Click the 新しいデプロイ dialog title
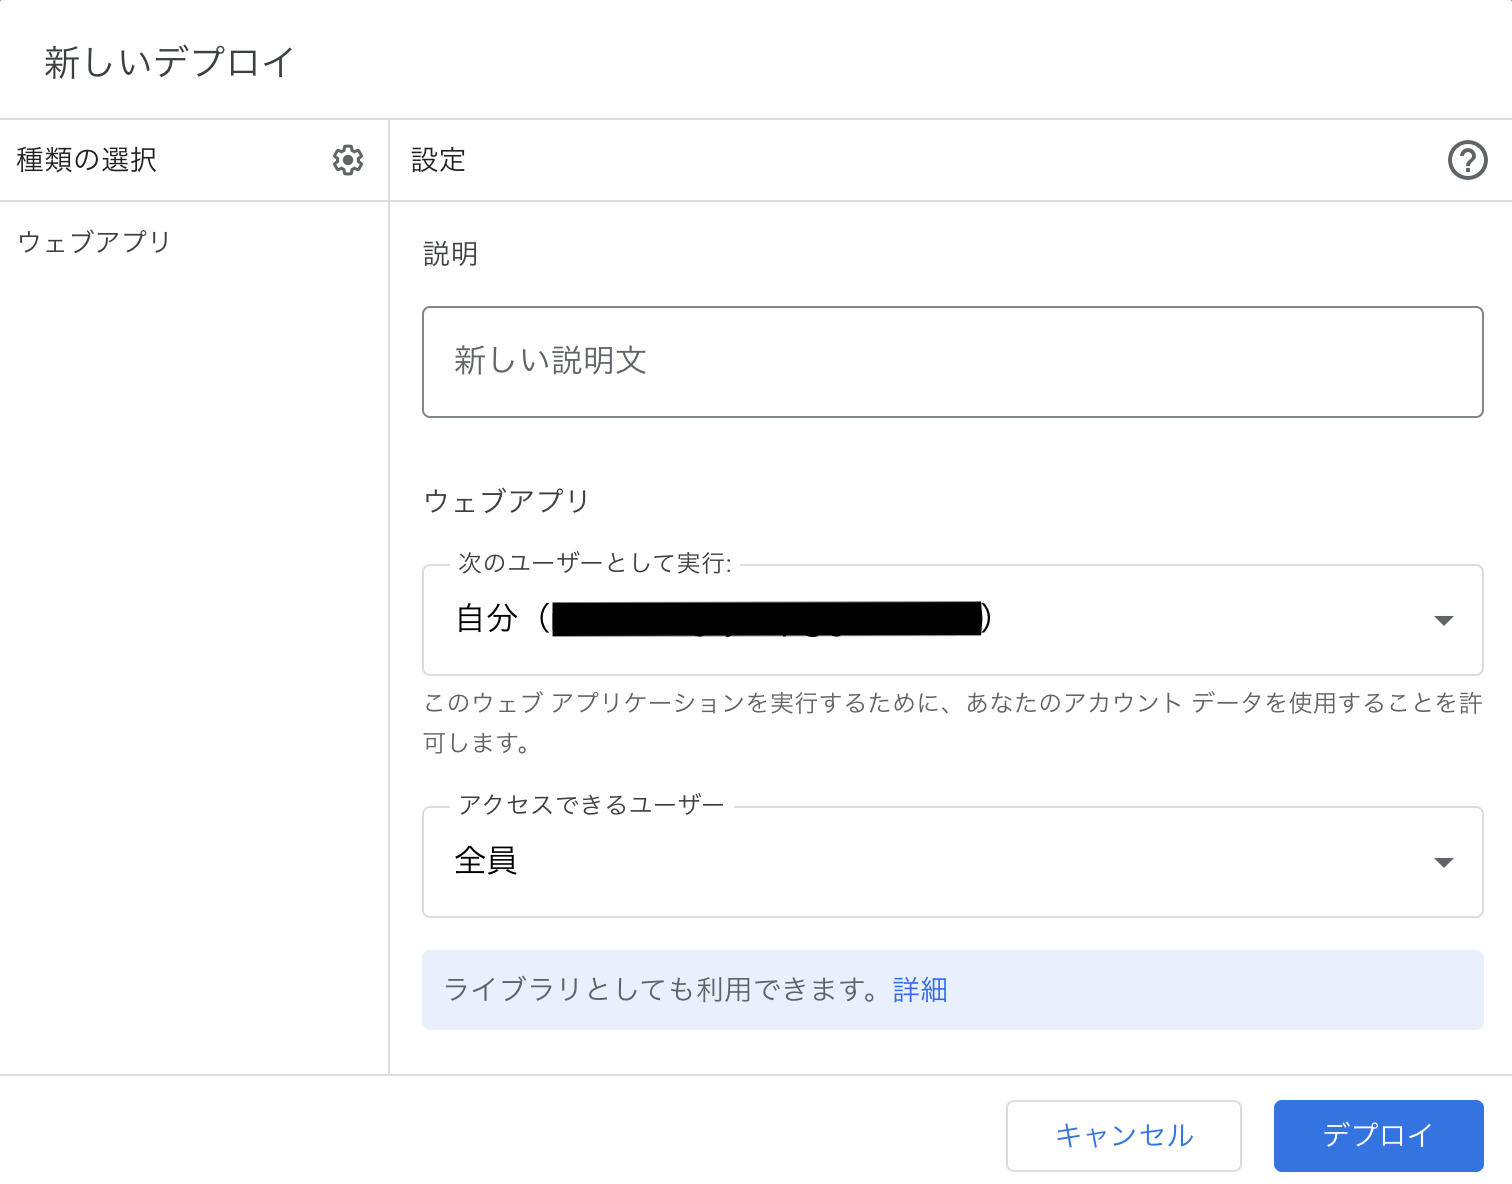The height and width of the screenshot is (1184, 1512). pos(167,61)
